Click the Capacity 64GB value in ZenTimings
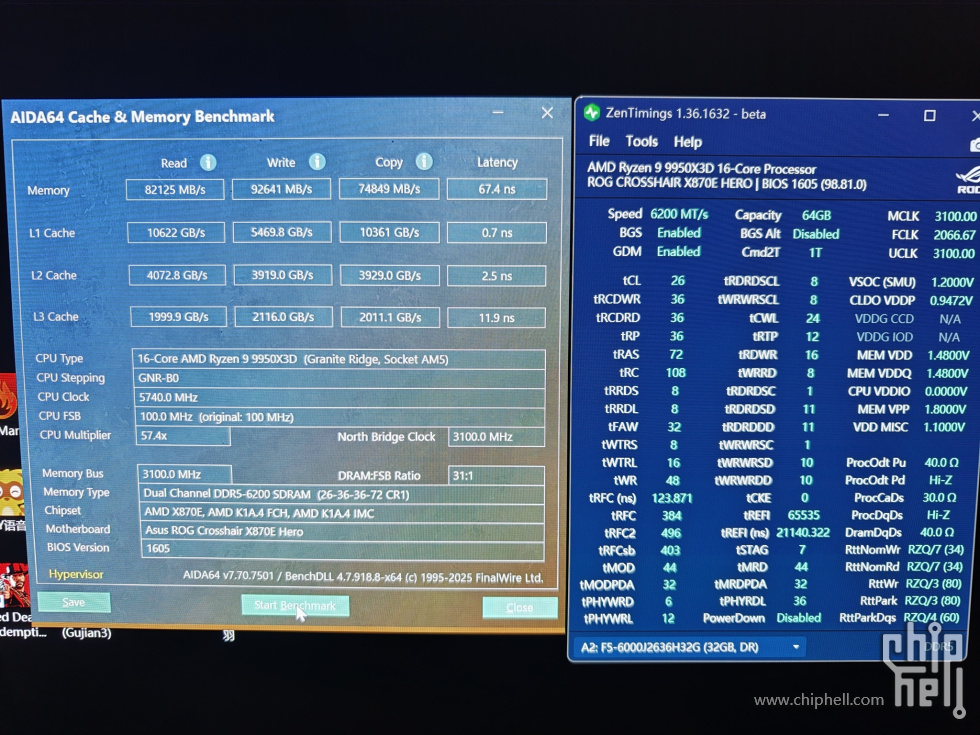 coord(816,216)
